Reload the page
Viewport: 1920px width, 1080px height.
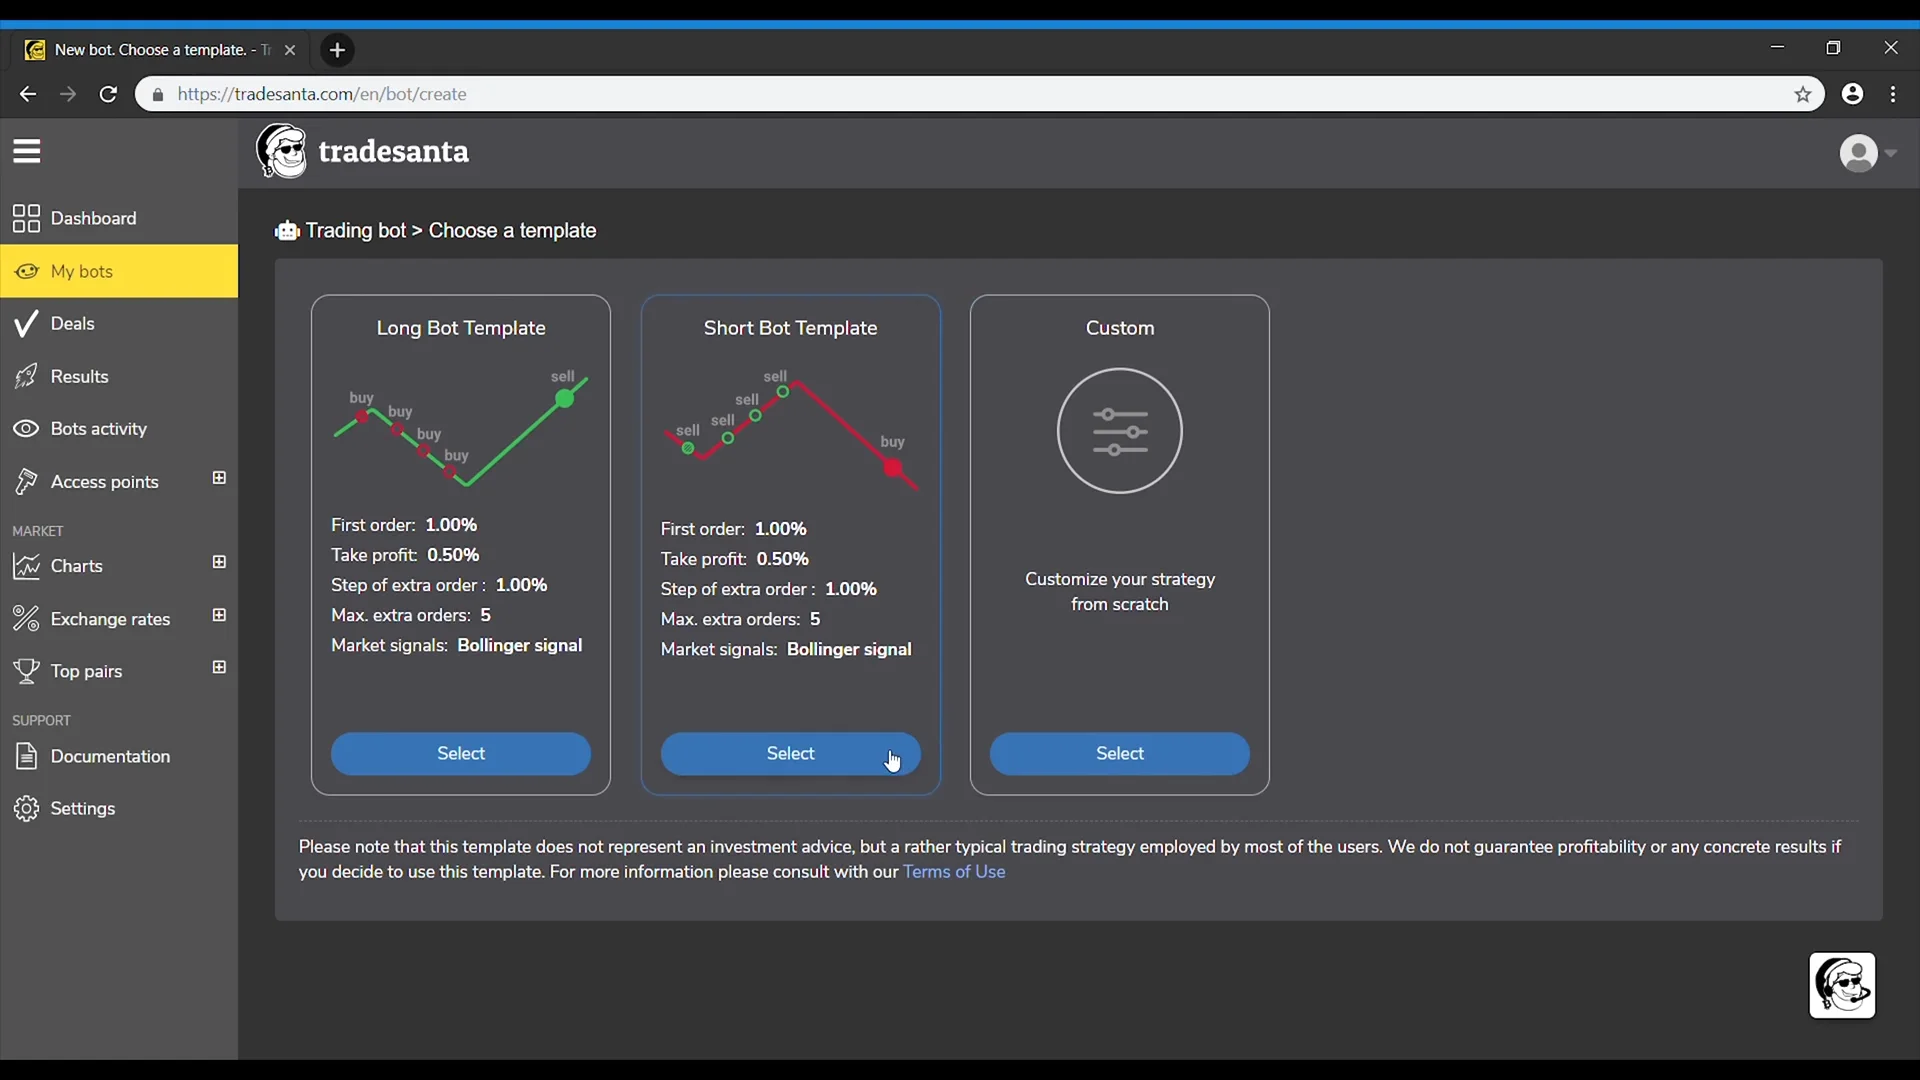click(108, 94)
